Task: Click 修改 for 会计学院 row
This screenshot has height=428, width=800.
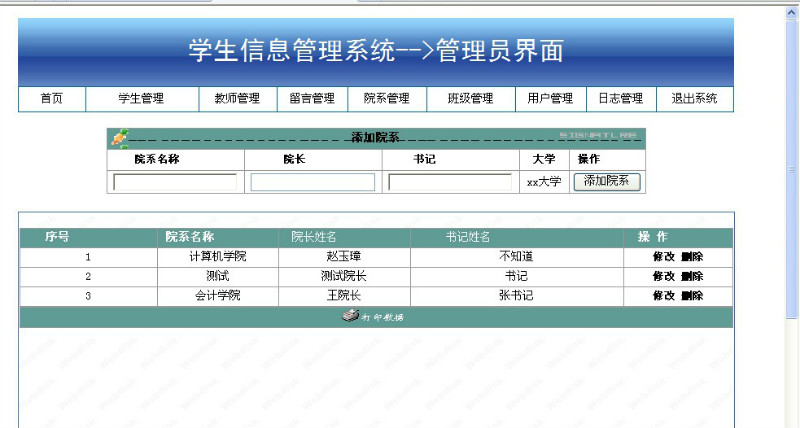Action: 664,296
